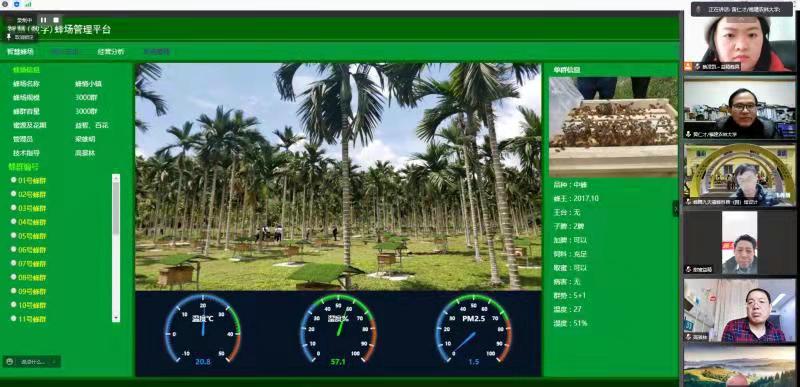The height and width of the screenshot is (387, 800).
Task: Click the beehive frame photo thumbnail
Action: point(613,127)
